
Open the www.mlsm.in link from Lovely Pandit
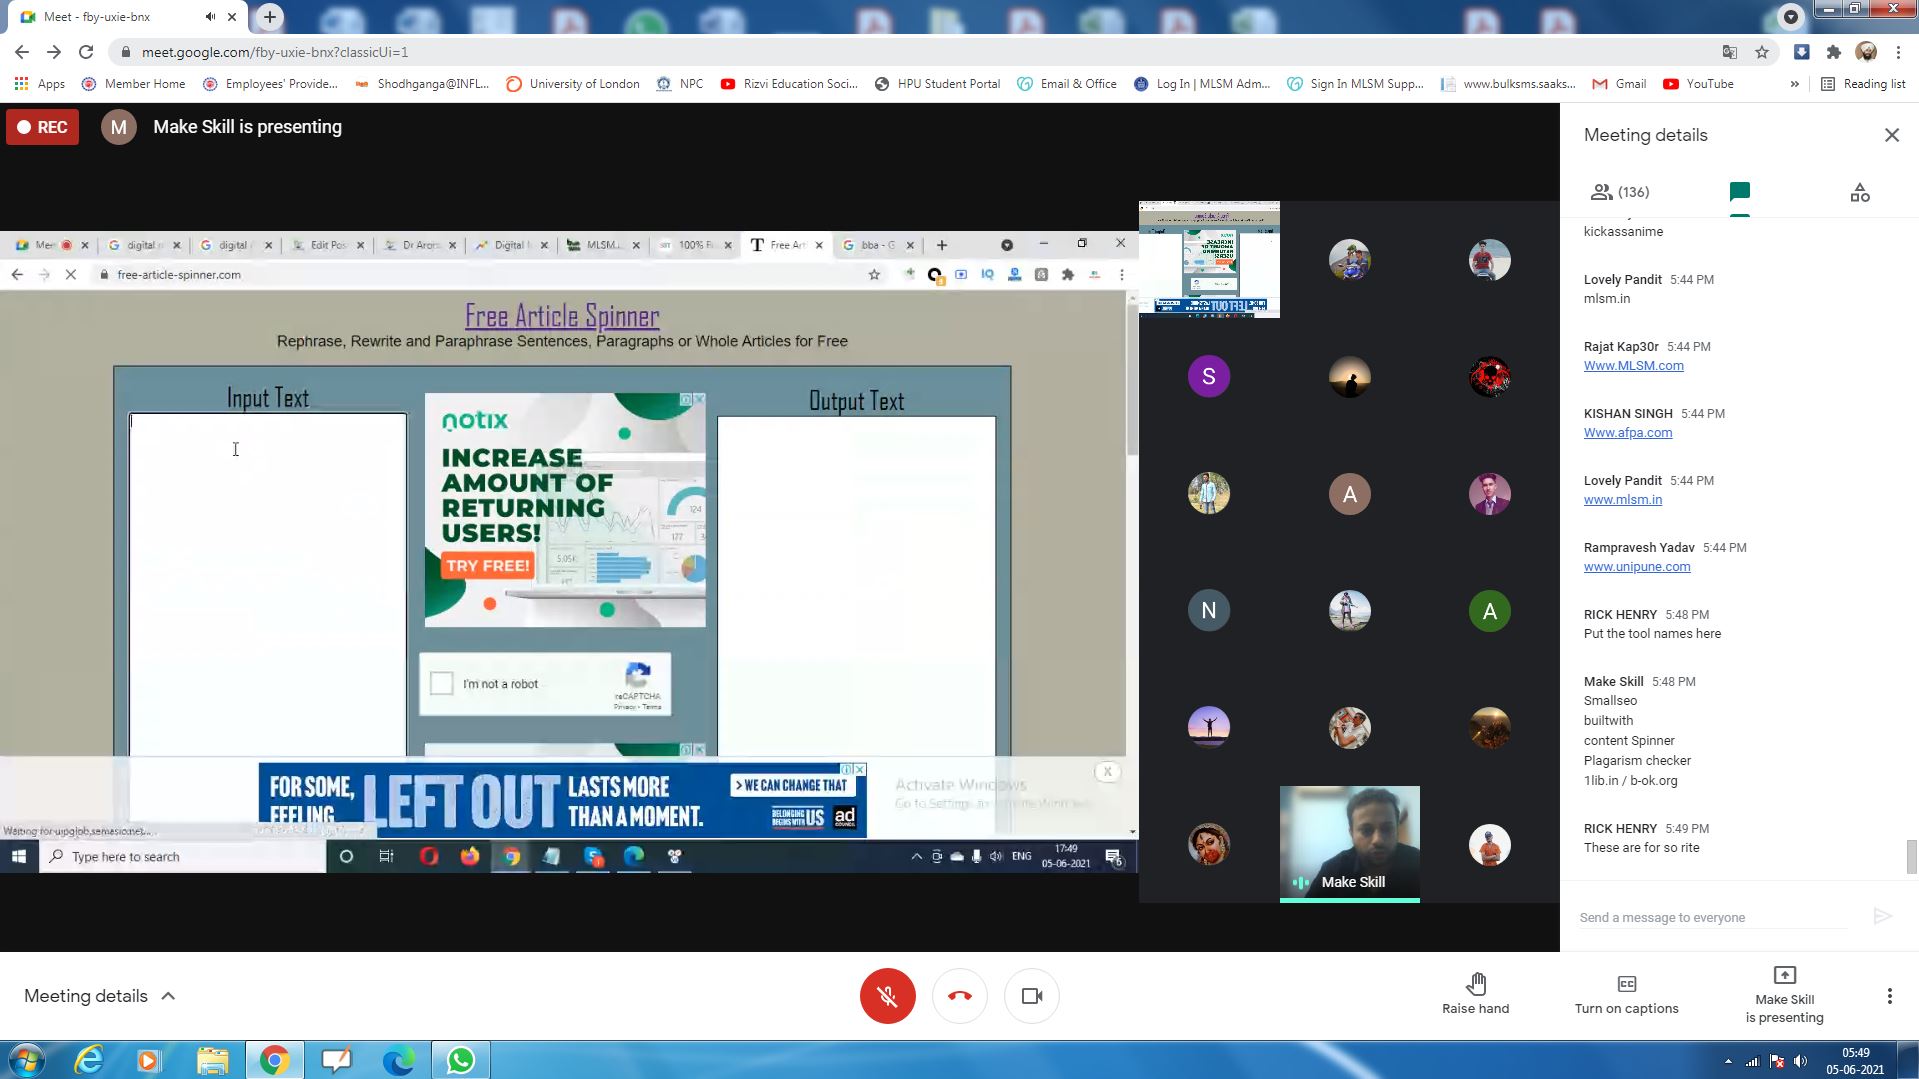pos(1622,499)
